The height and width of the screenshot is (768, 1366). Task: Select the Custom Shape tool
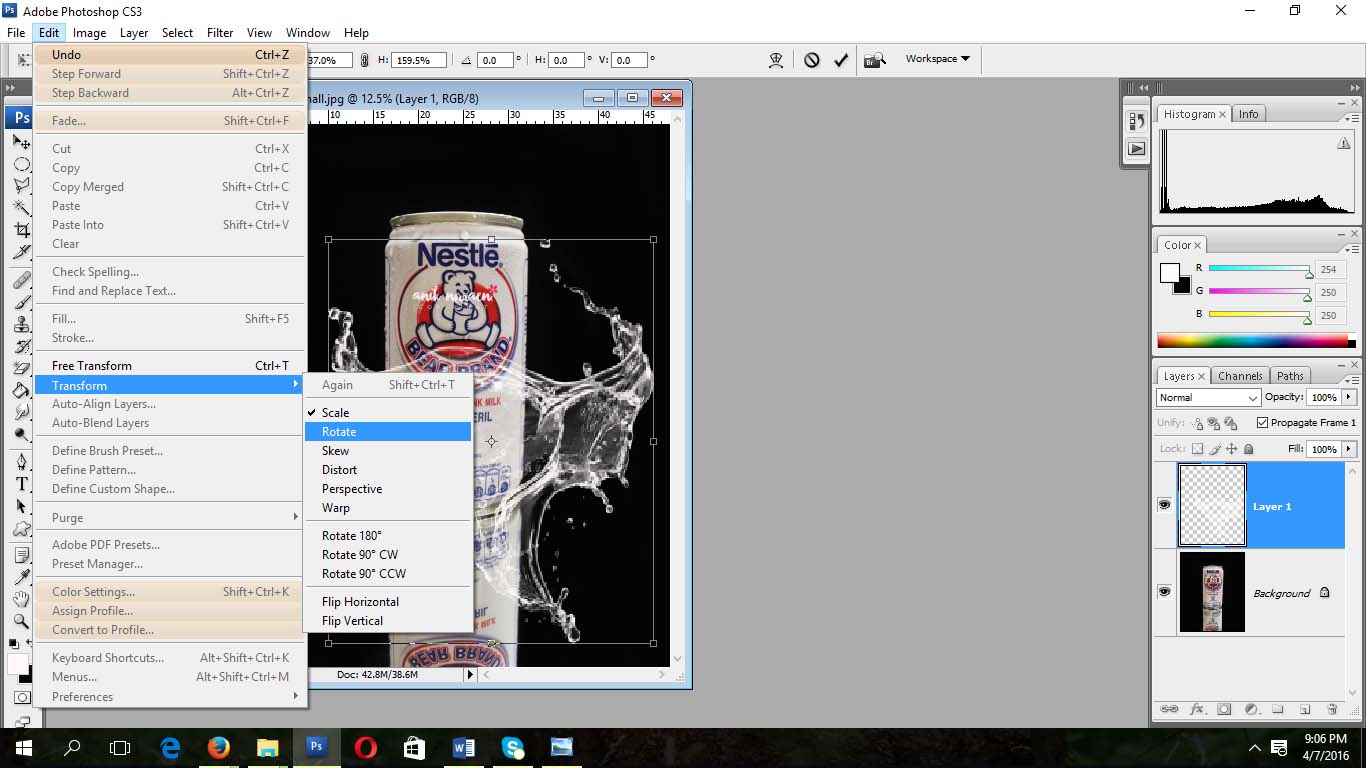21,528
